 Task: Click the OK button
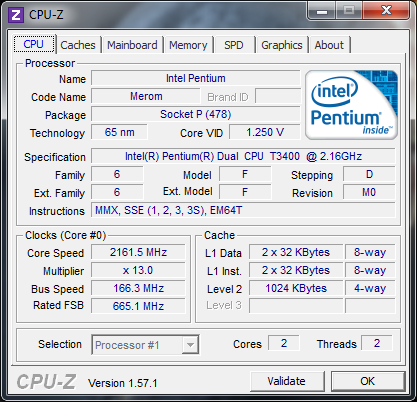pyautogui.click(x=368, y=381)
